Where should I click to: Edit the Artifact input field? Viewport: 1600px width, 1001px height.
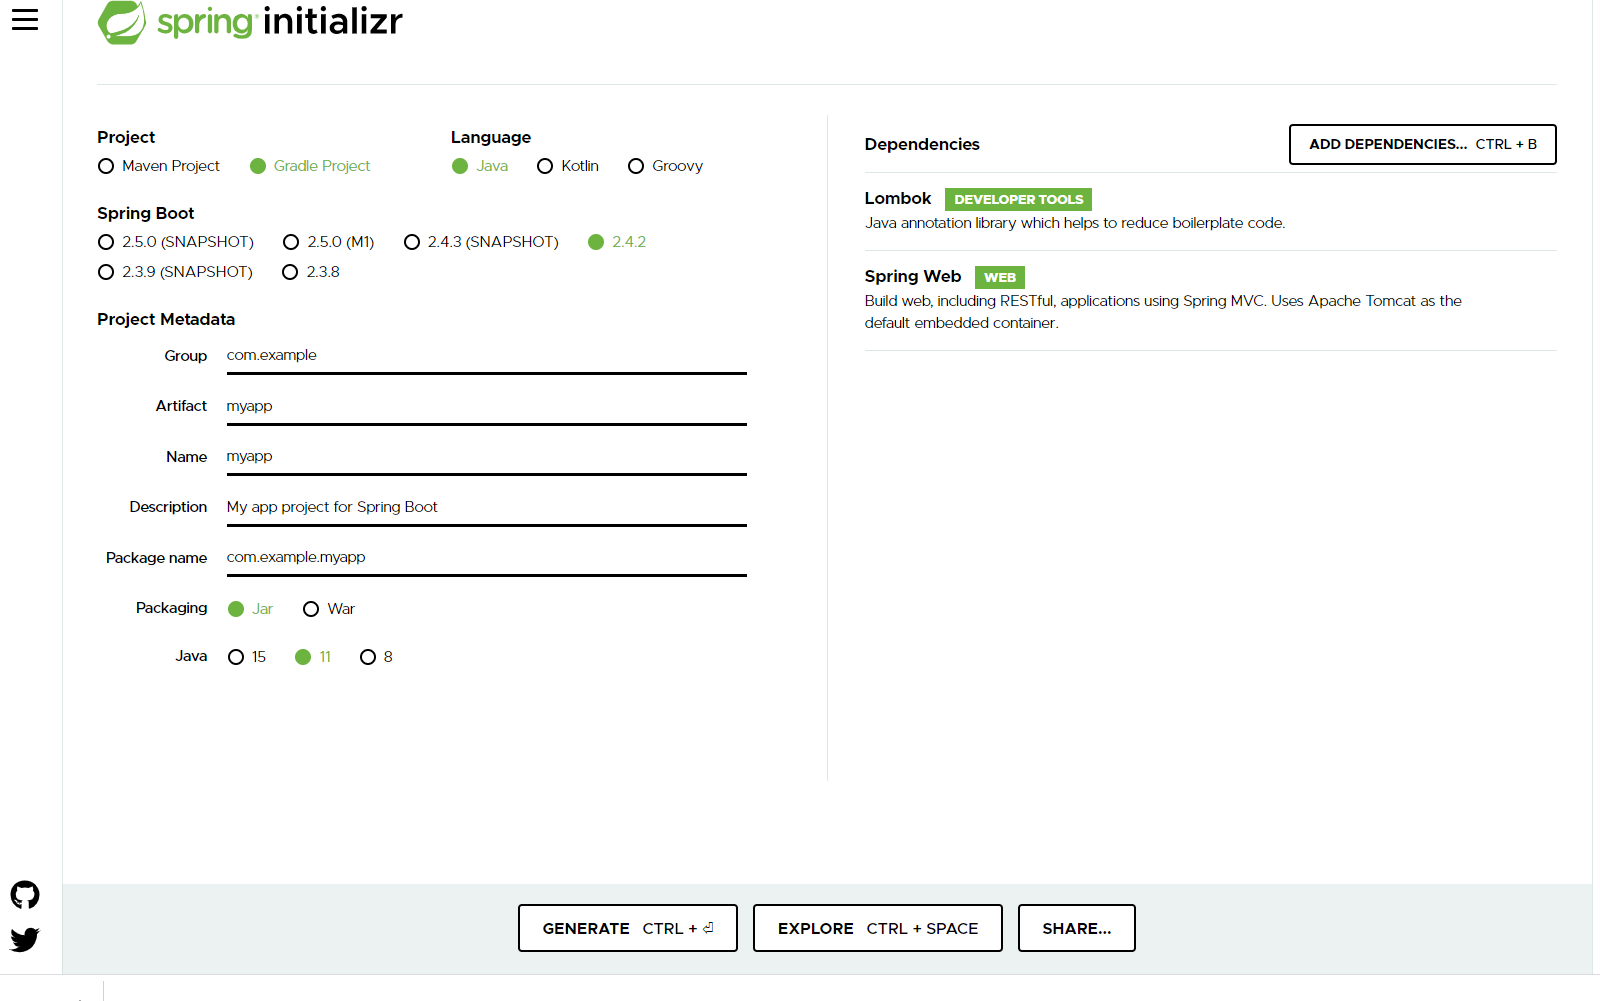[487, 407]
